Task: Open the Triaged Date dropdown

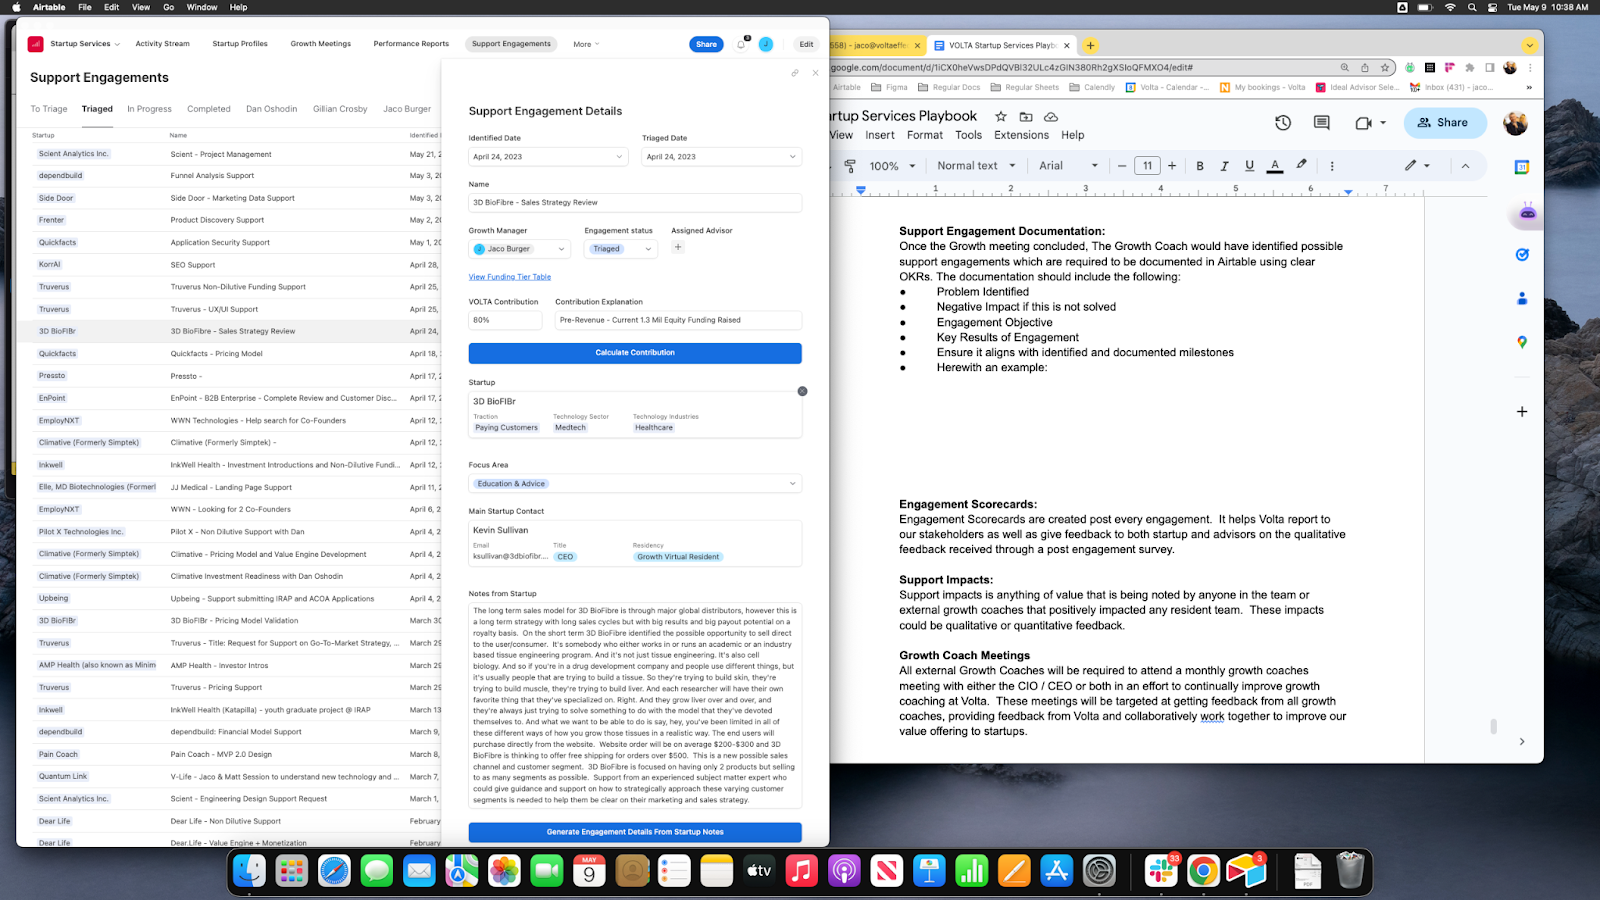Action: click(722, 157)
